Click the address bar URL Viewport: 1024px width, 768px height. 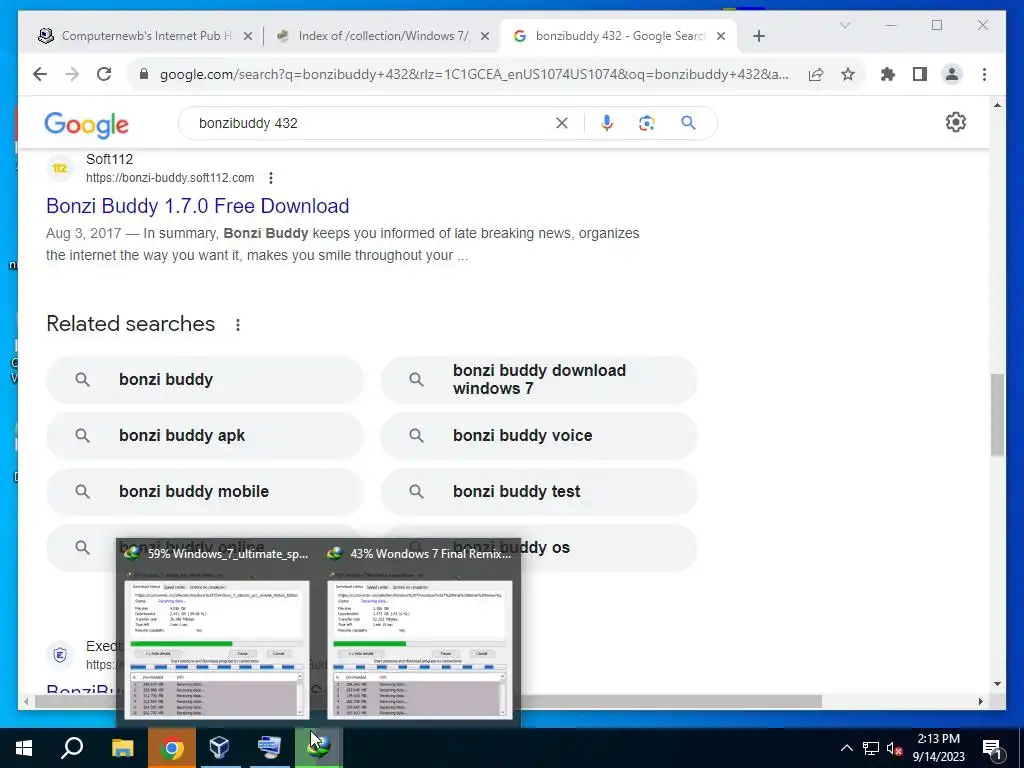473,74
